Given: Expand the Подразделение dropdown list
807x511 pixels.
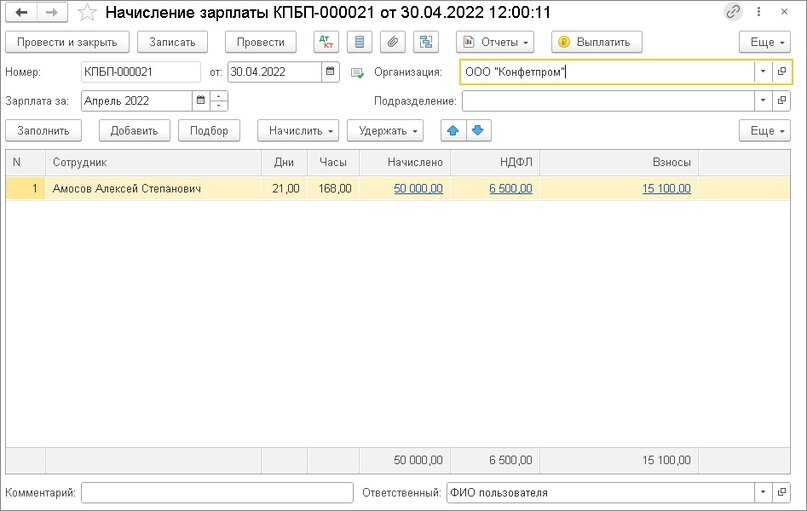Looking at the screenshot, I should coord(763,100).
